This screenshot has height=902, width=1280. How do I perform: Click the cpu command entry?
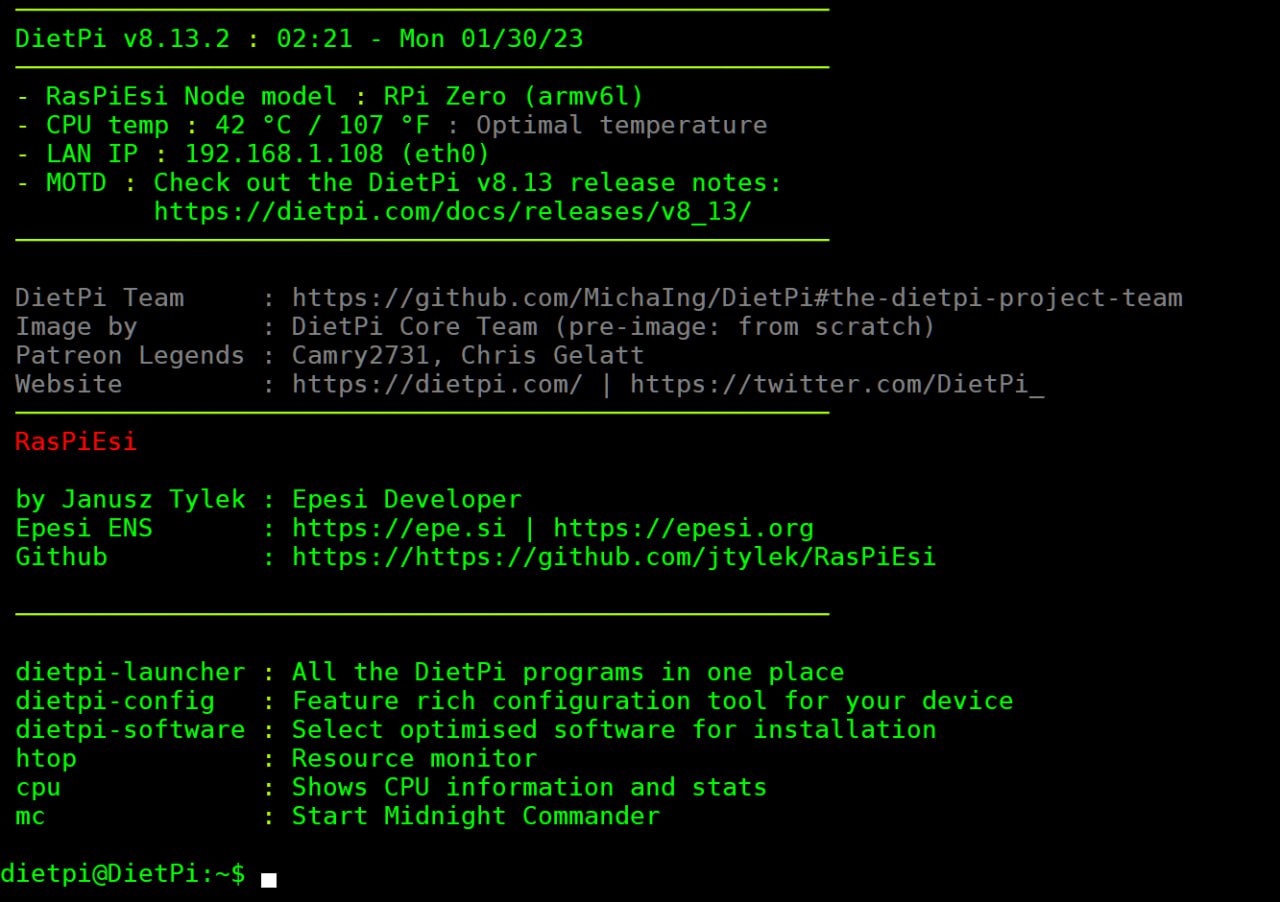pyautogui.click(x=38, y=788)
